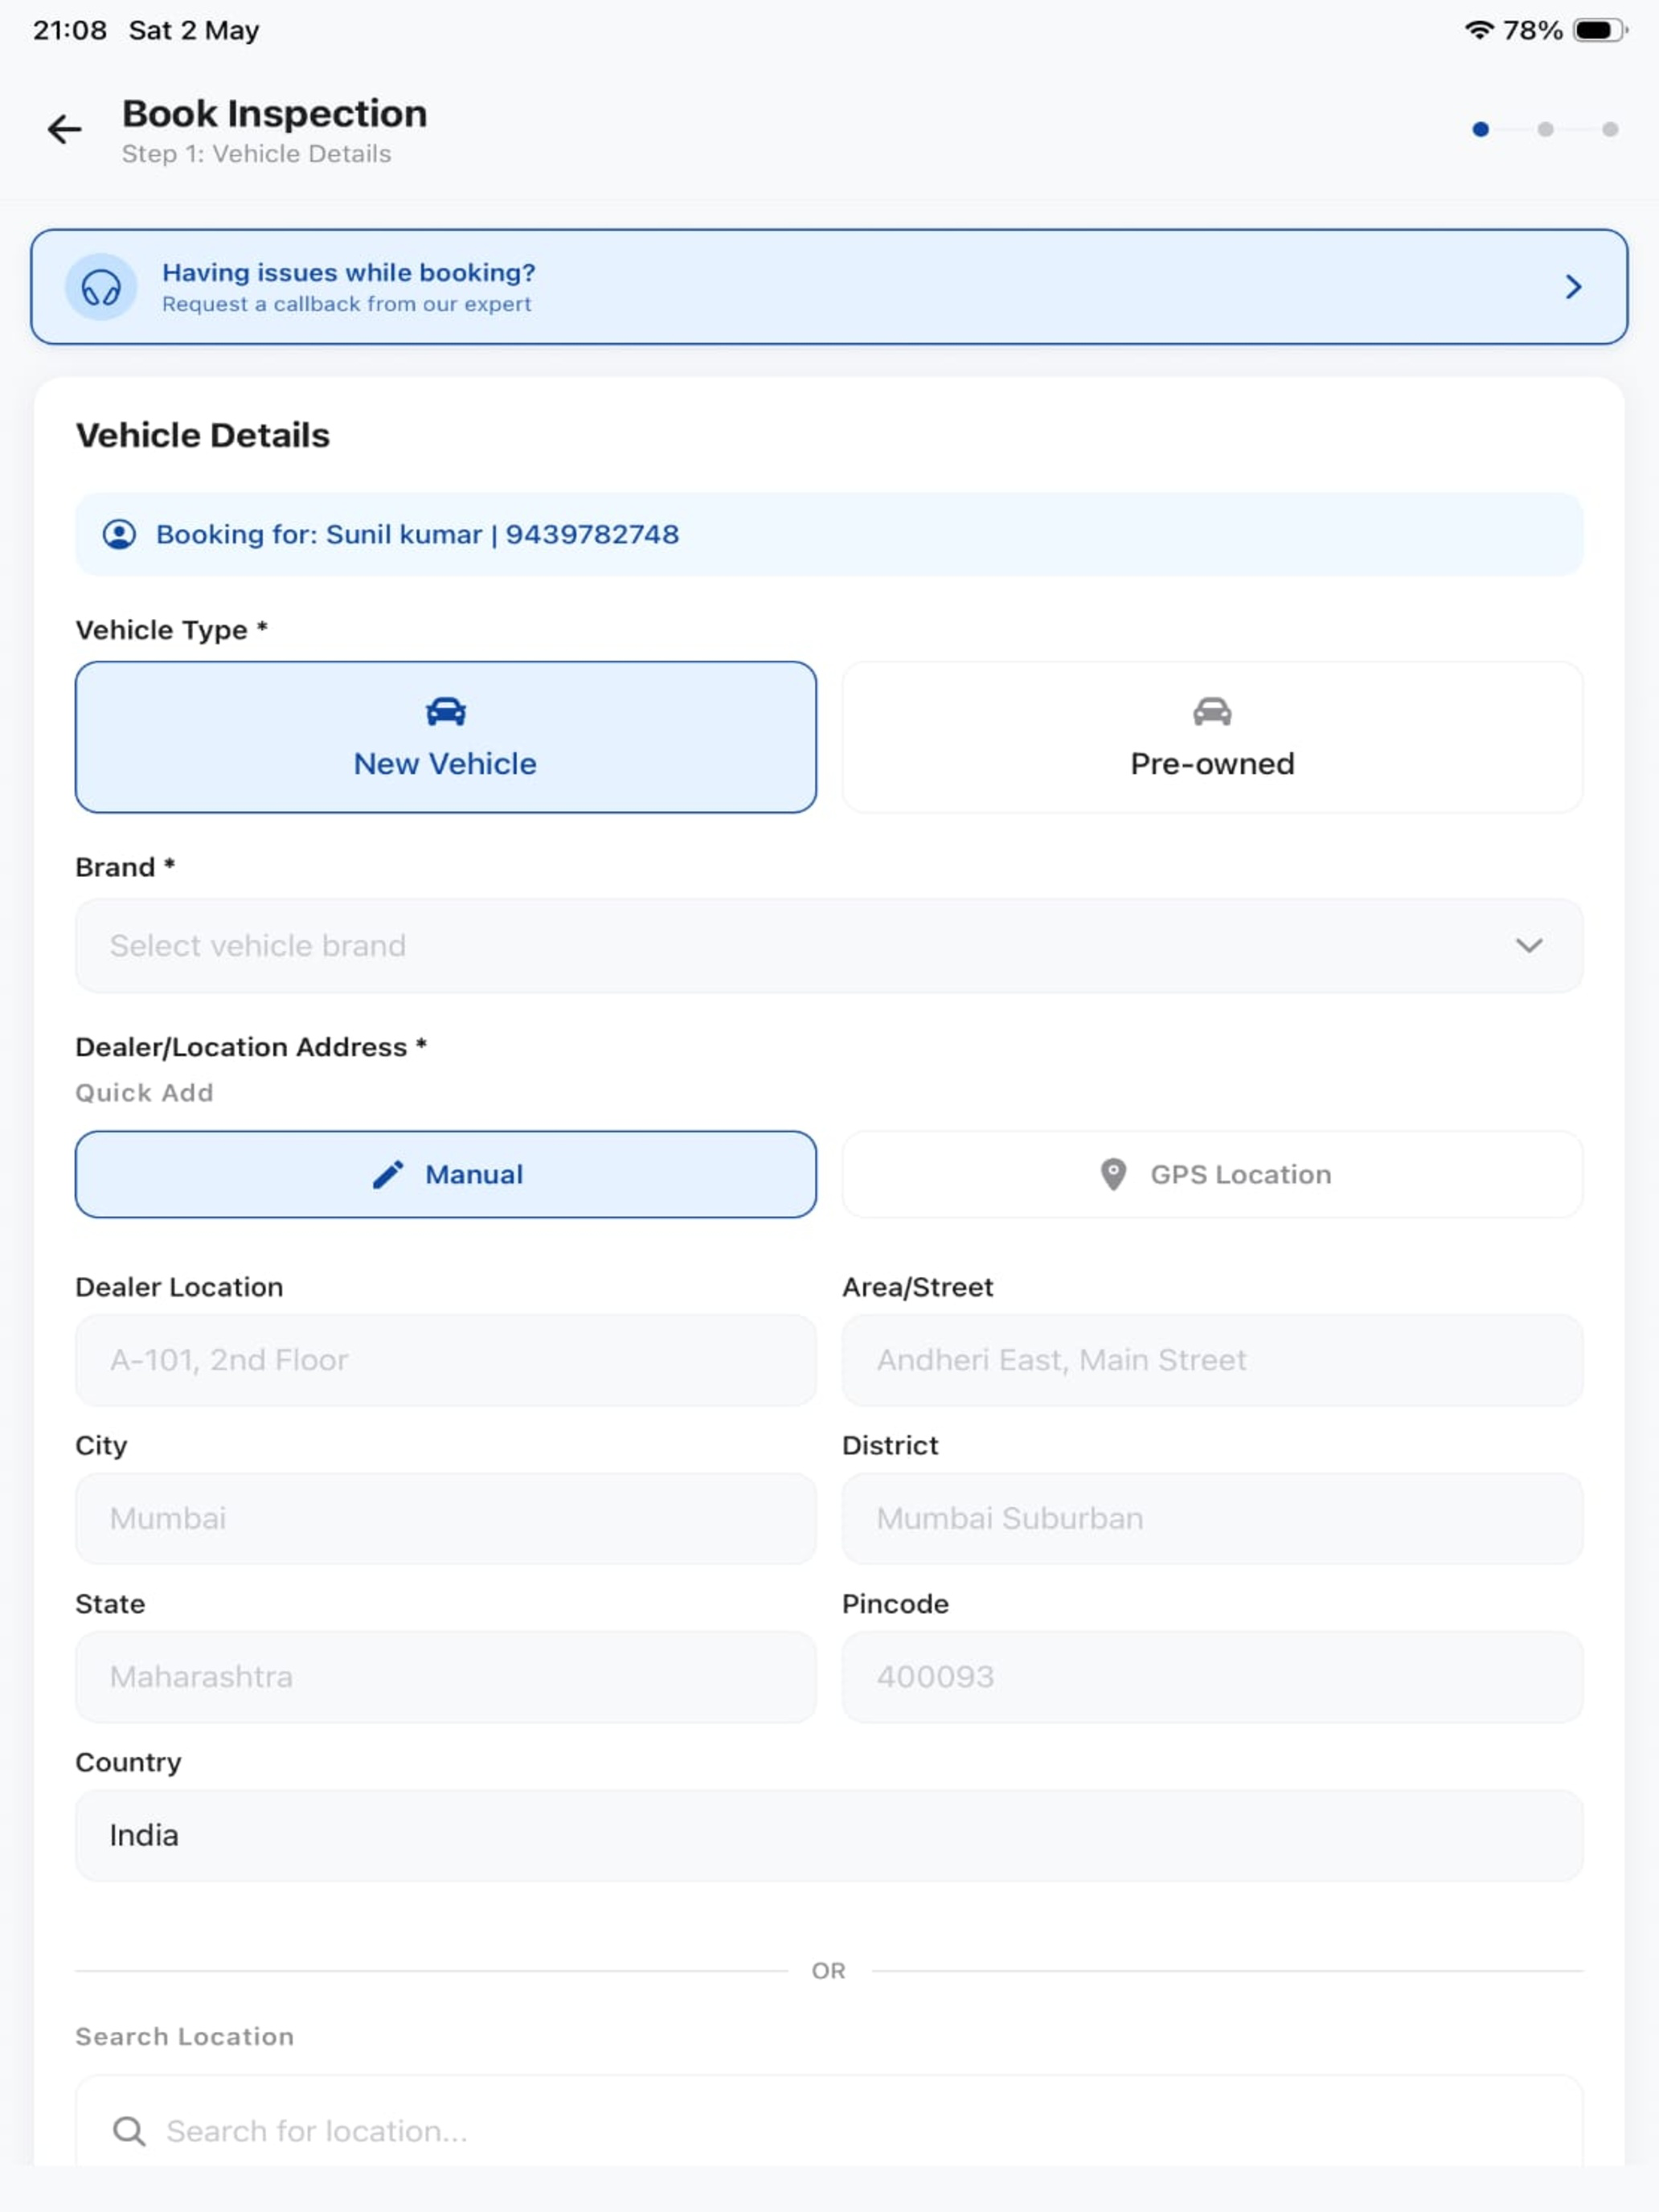Tap the magnifier search icon
1659x2212 pixels.
pyautogui.click(x=129, y=2132)
